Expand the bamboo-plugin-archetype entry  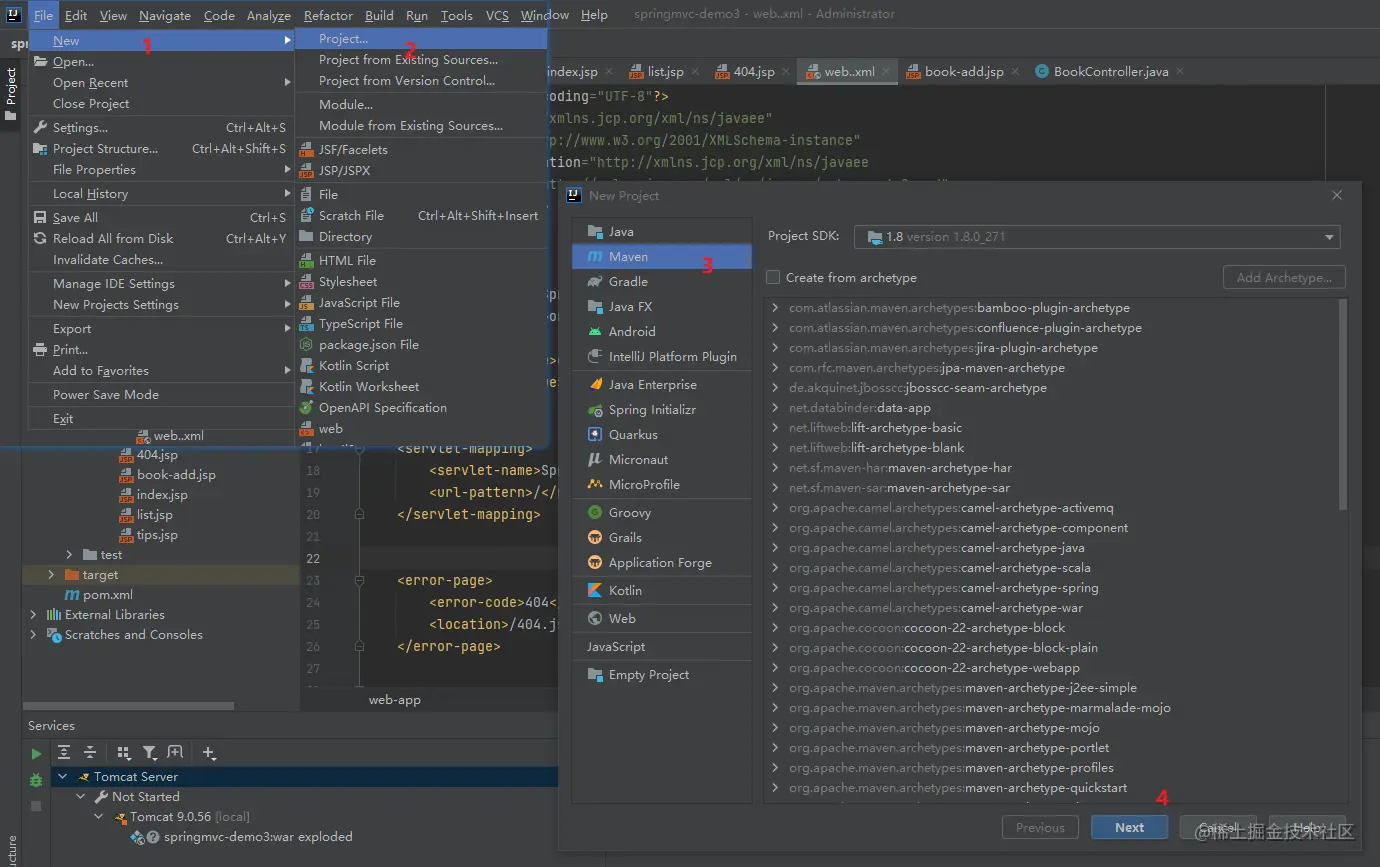pyautogui.click(x=775, y=308)
